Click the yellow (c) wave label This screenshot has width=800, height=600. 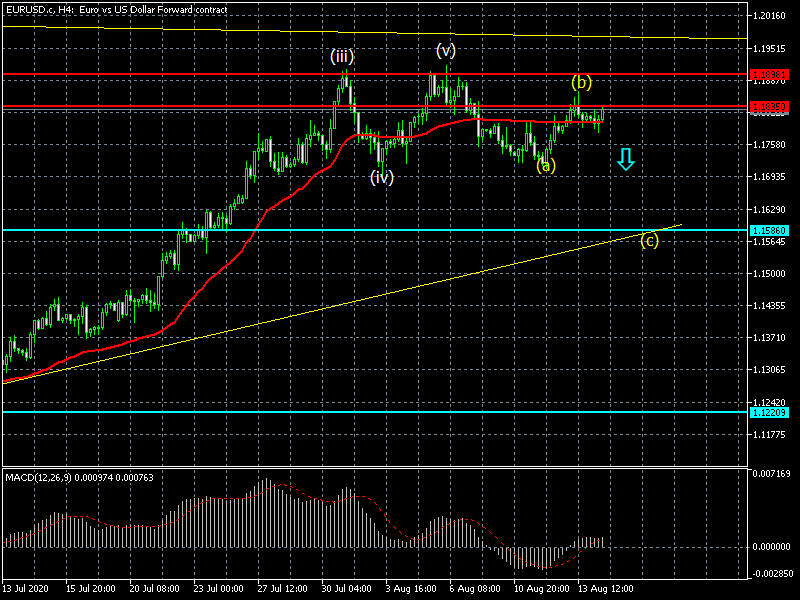coord(649,240)
